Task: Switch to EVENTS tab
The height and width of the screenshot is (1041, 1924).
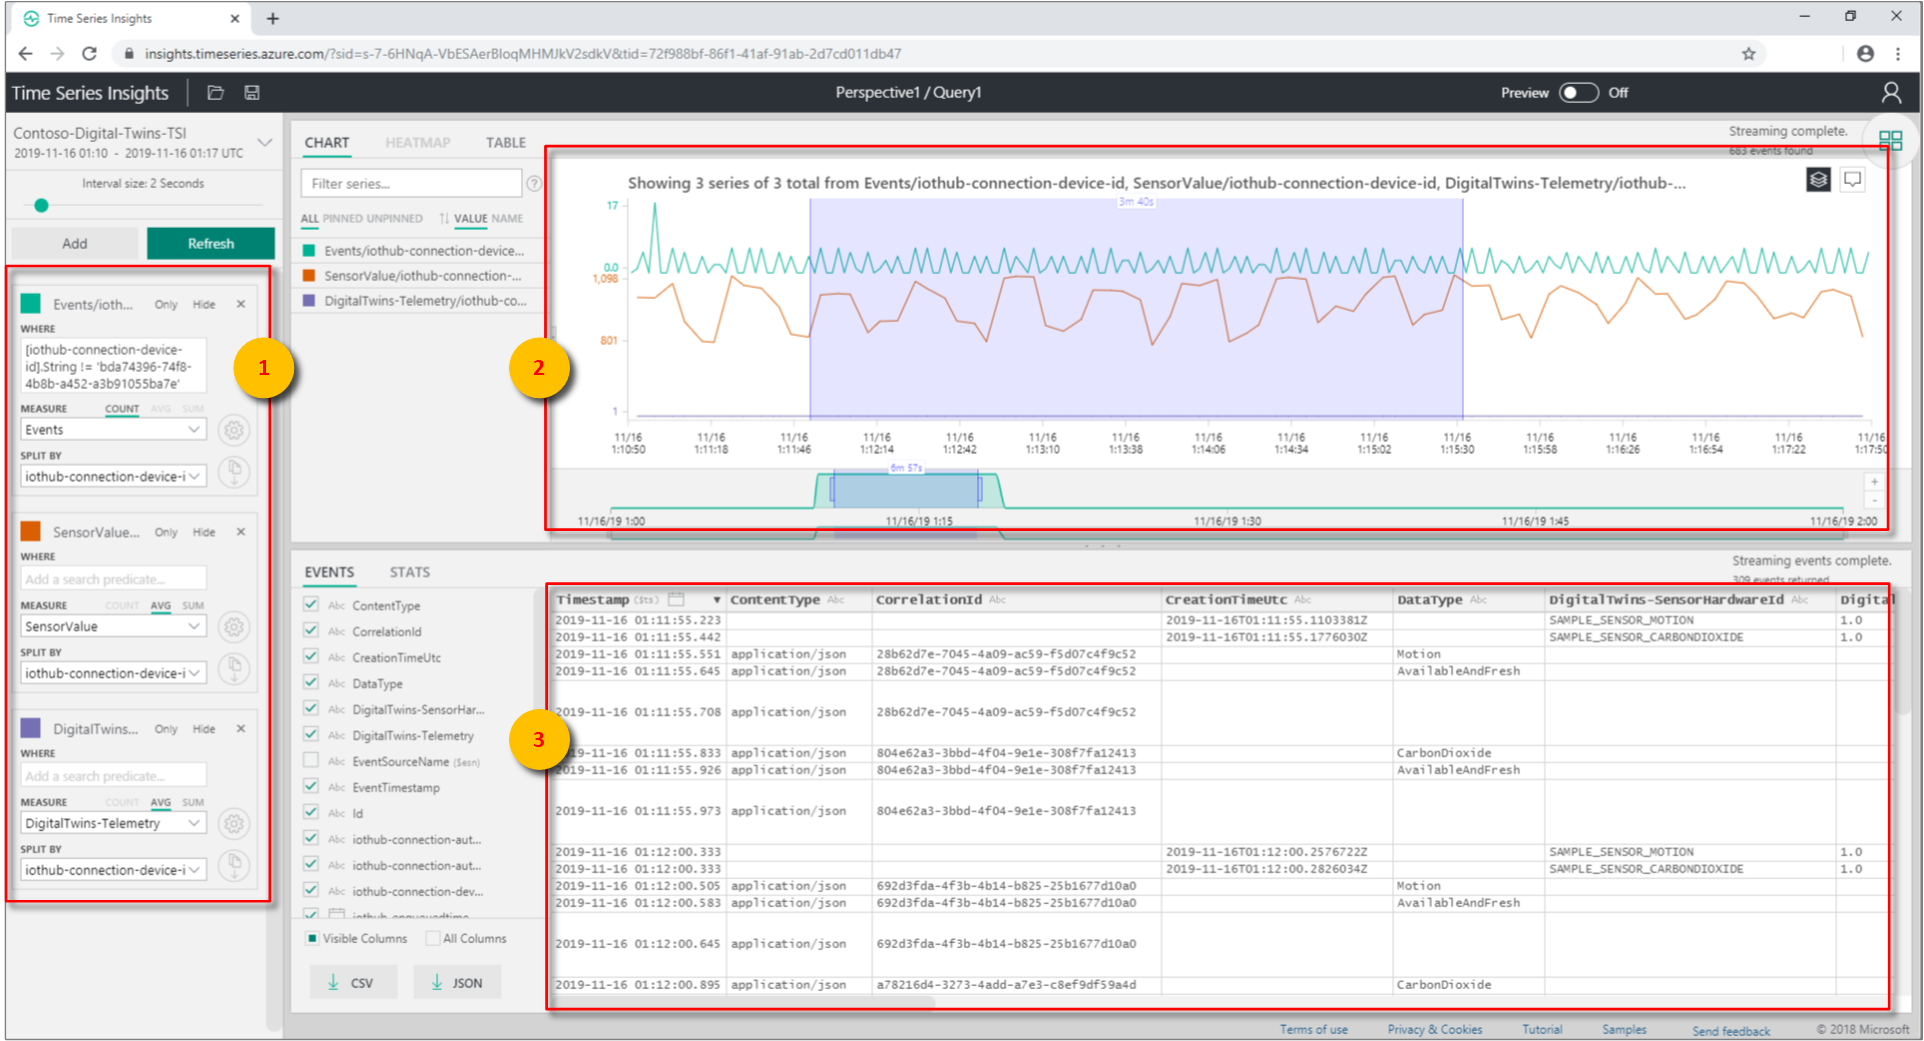Action: 329,573
